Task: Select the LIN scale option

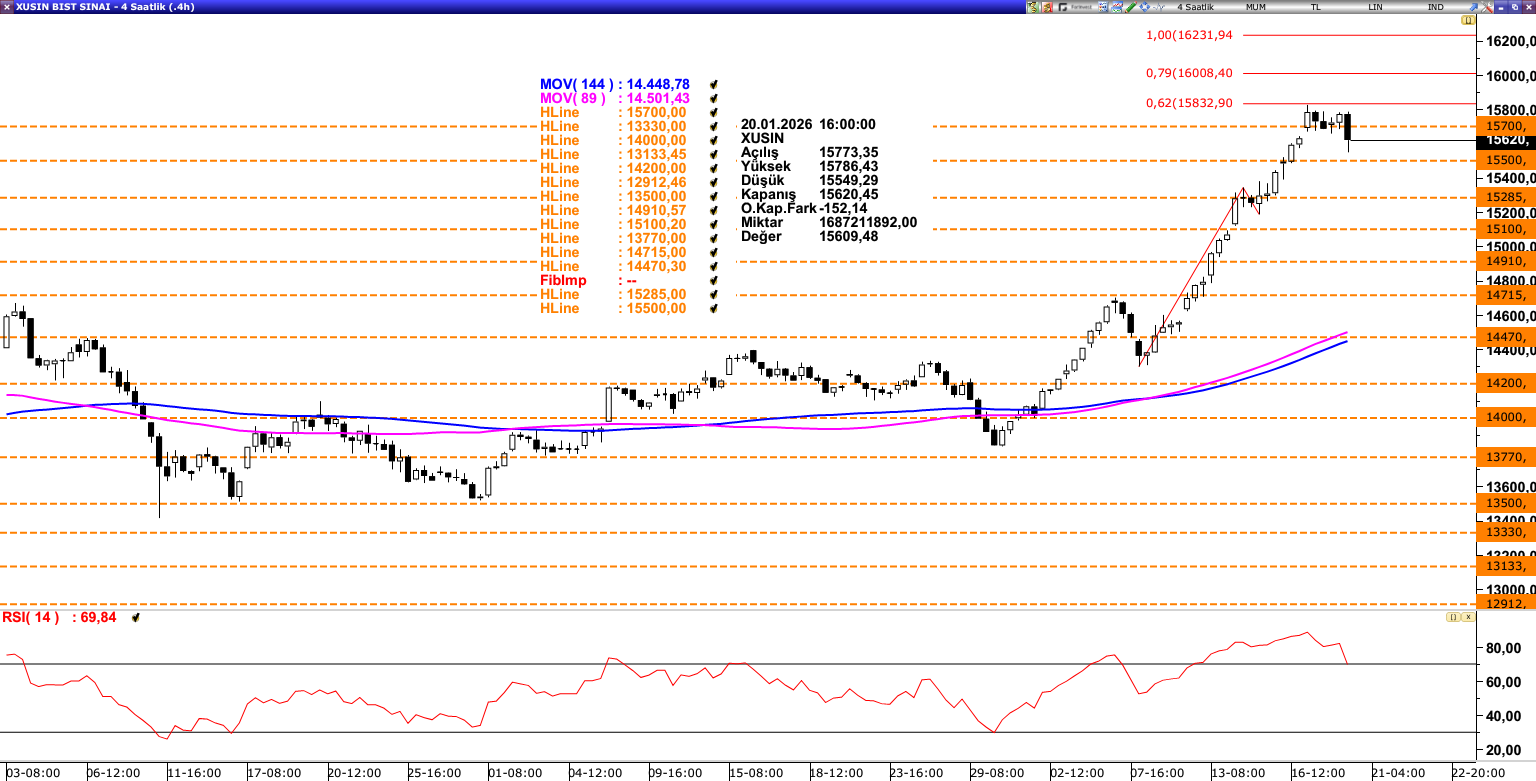Action: click(x=1376, y=7)
